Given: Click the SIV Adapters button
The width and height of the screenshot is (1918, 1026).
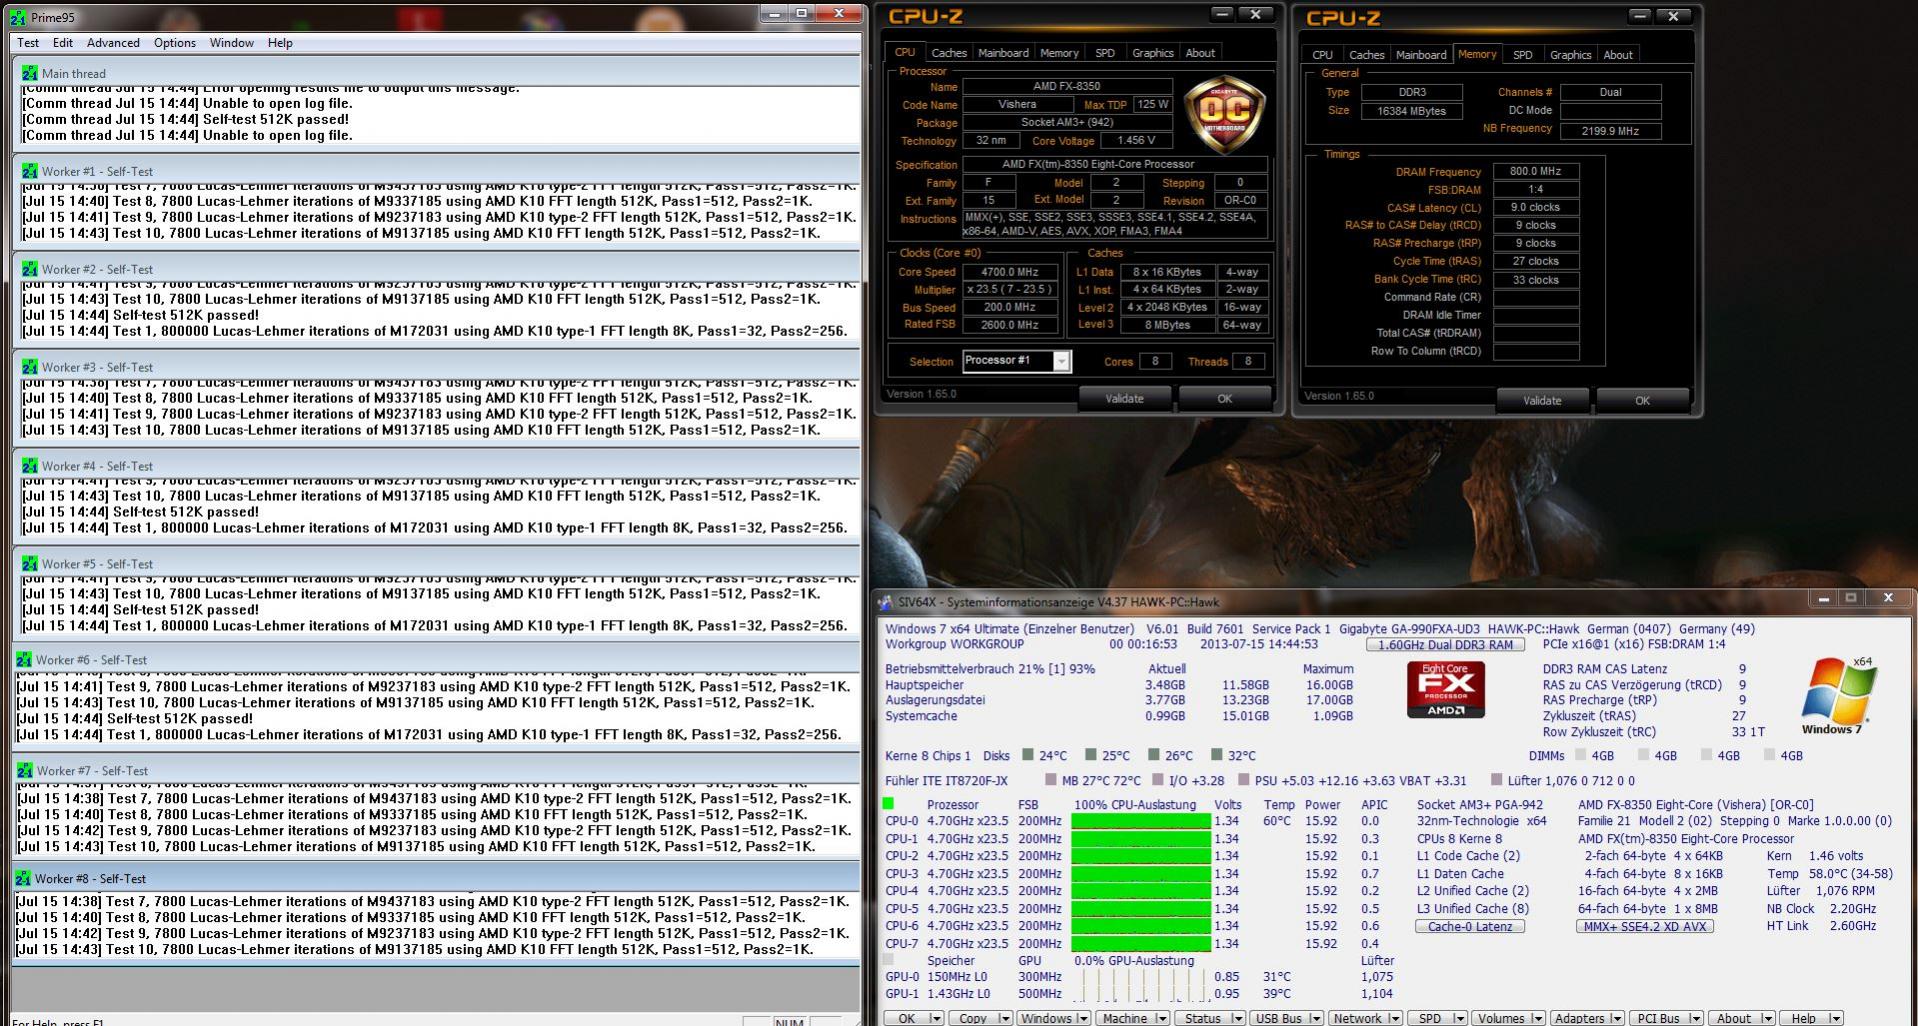Looking at the screenshot, I should coord(1587,1018).
